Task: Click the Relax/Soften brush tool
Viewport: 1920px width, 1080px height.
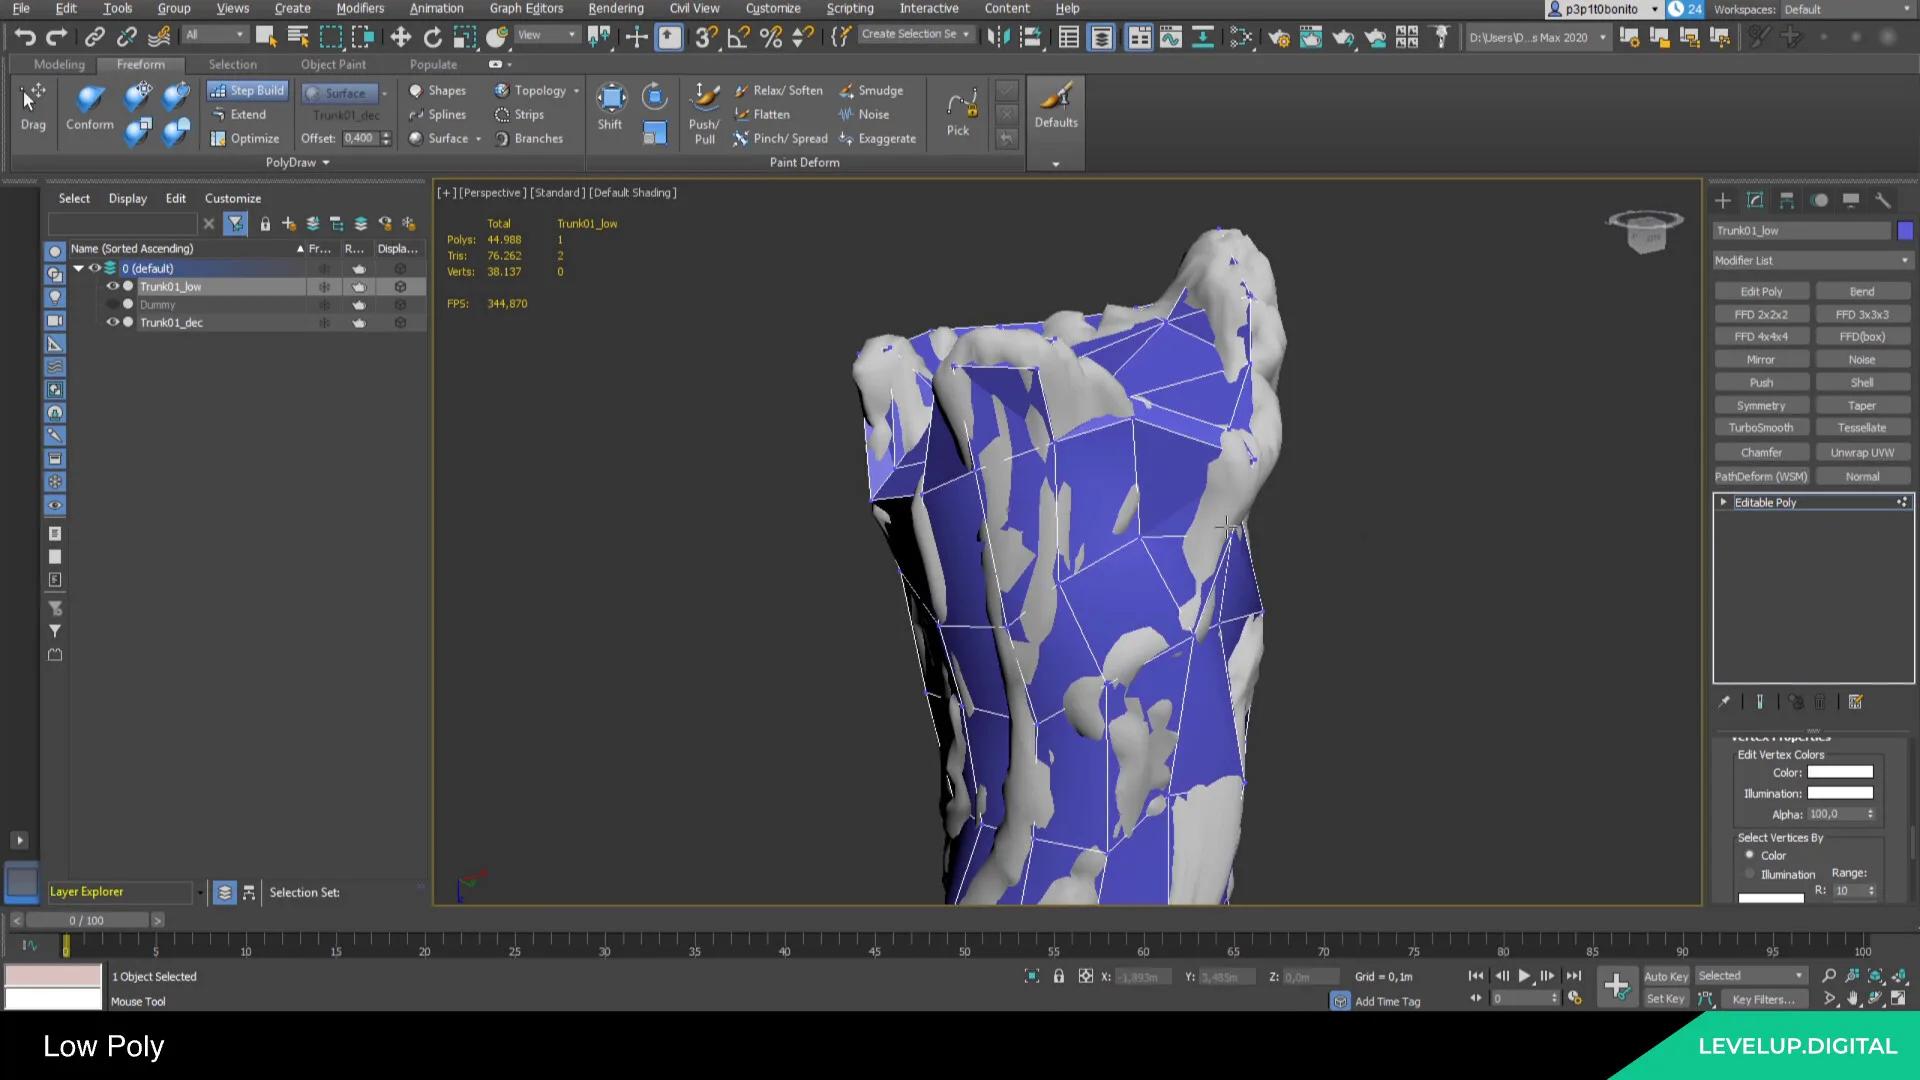Action: [x=778, y=90]
